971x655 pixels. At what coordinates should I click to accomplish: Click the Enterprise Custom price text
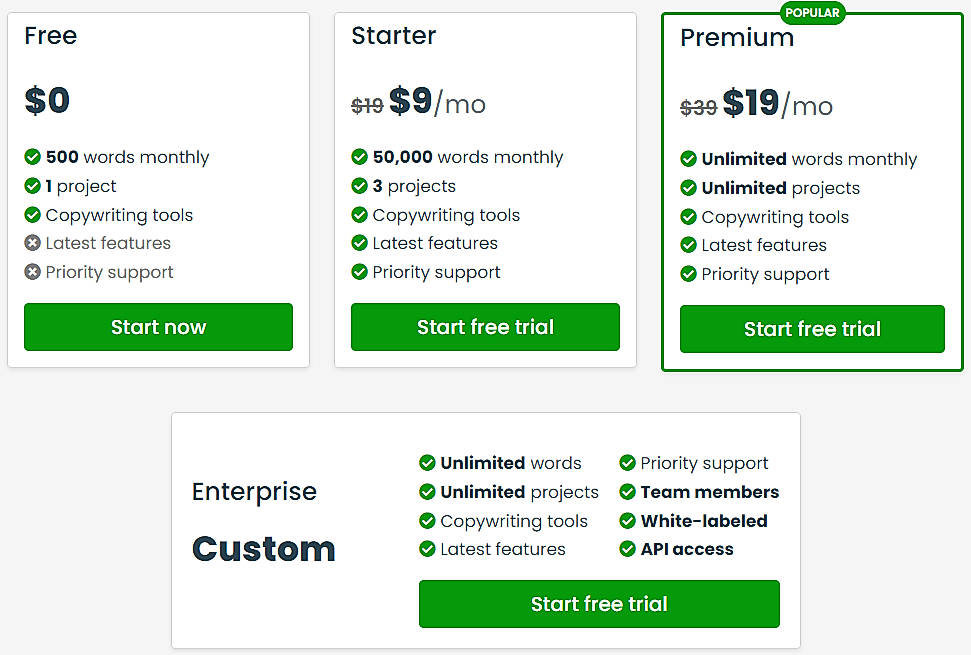(264, 549)
